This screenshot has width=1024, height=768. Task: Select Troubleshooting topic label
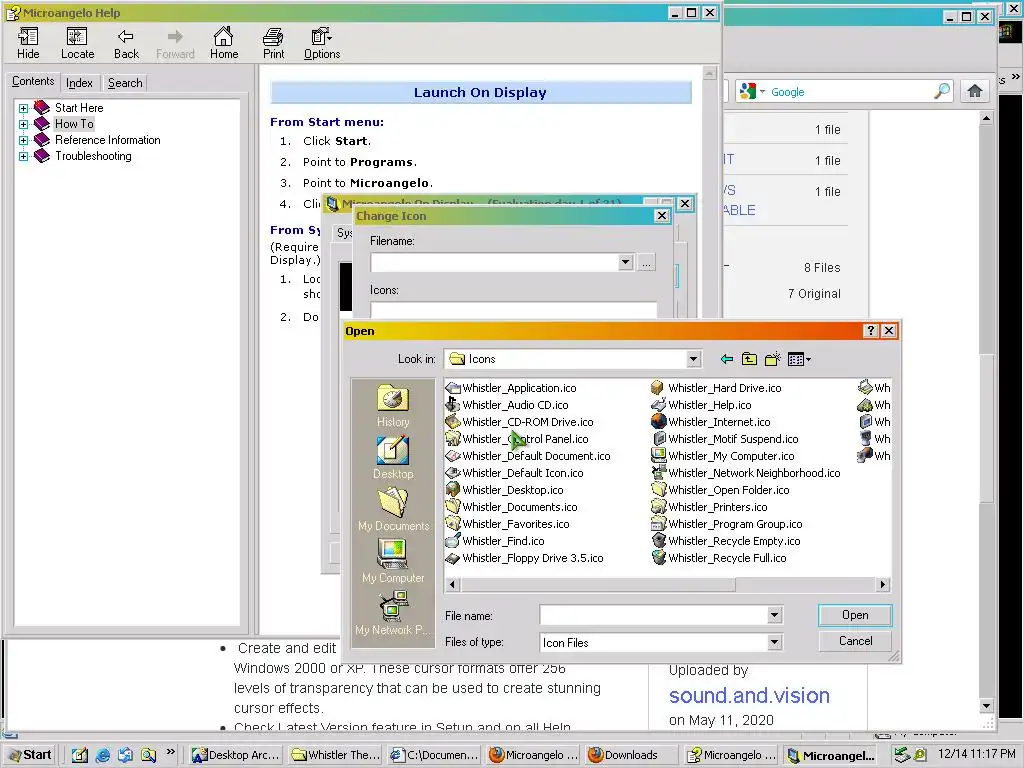pos(93,156)
